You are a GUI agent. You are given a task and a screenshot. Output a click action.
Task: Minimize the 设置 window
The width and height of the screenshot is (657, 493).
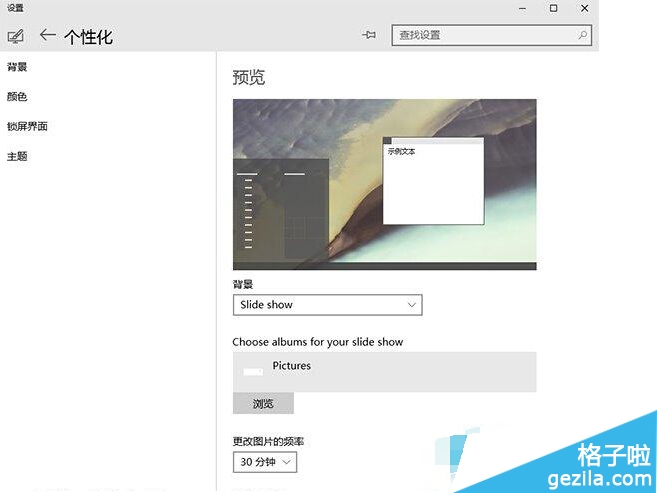pyautogui.click(x=522, y=8)
